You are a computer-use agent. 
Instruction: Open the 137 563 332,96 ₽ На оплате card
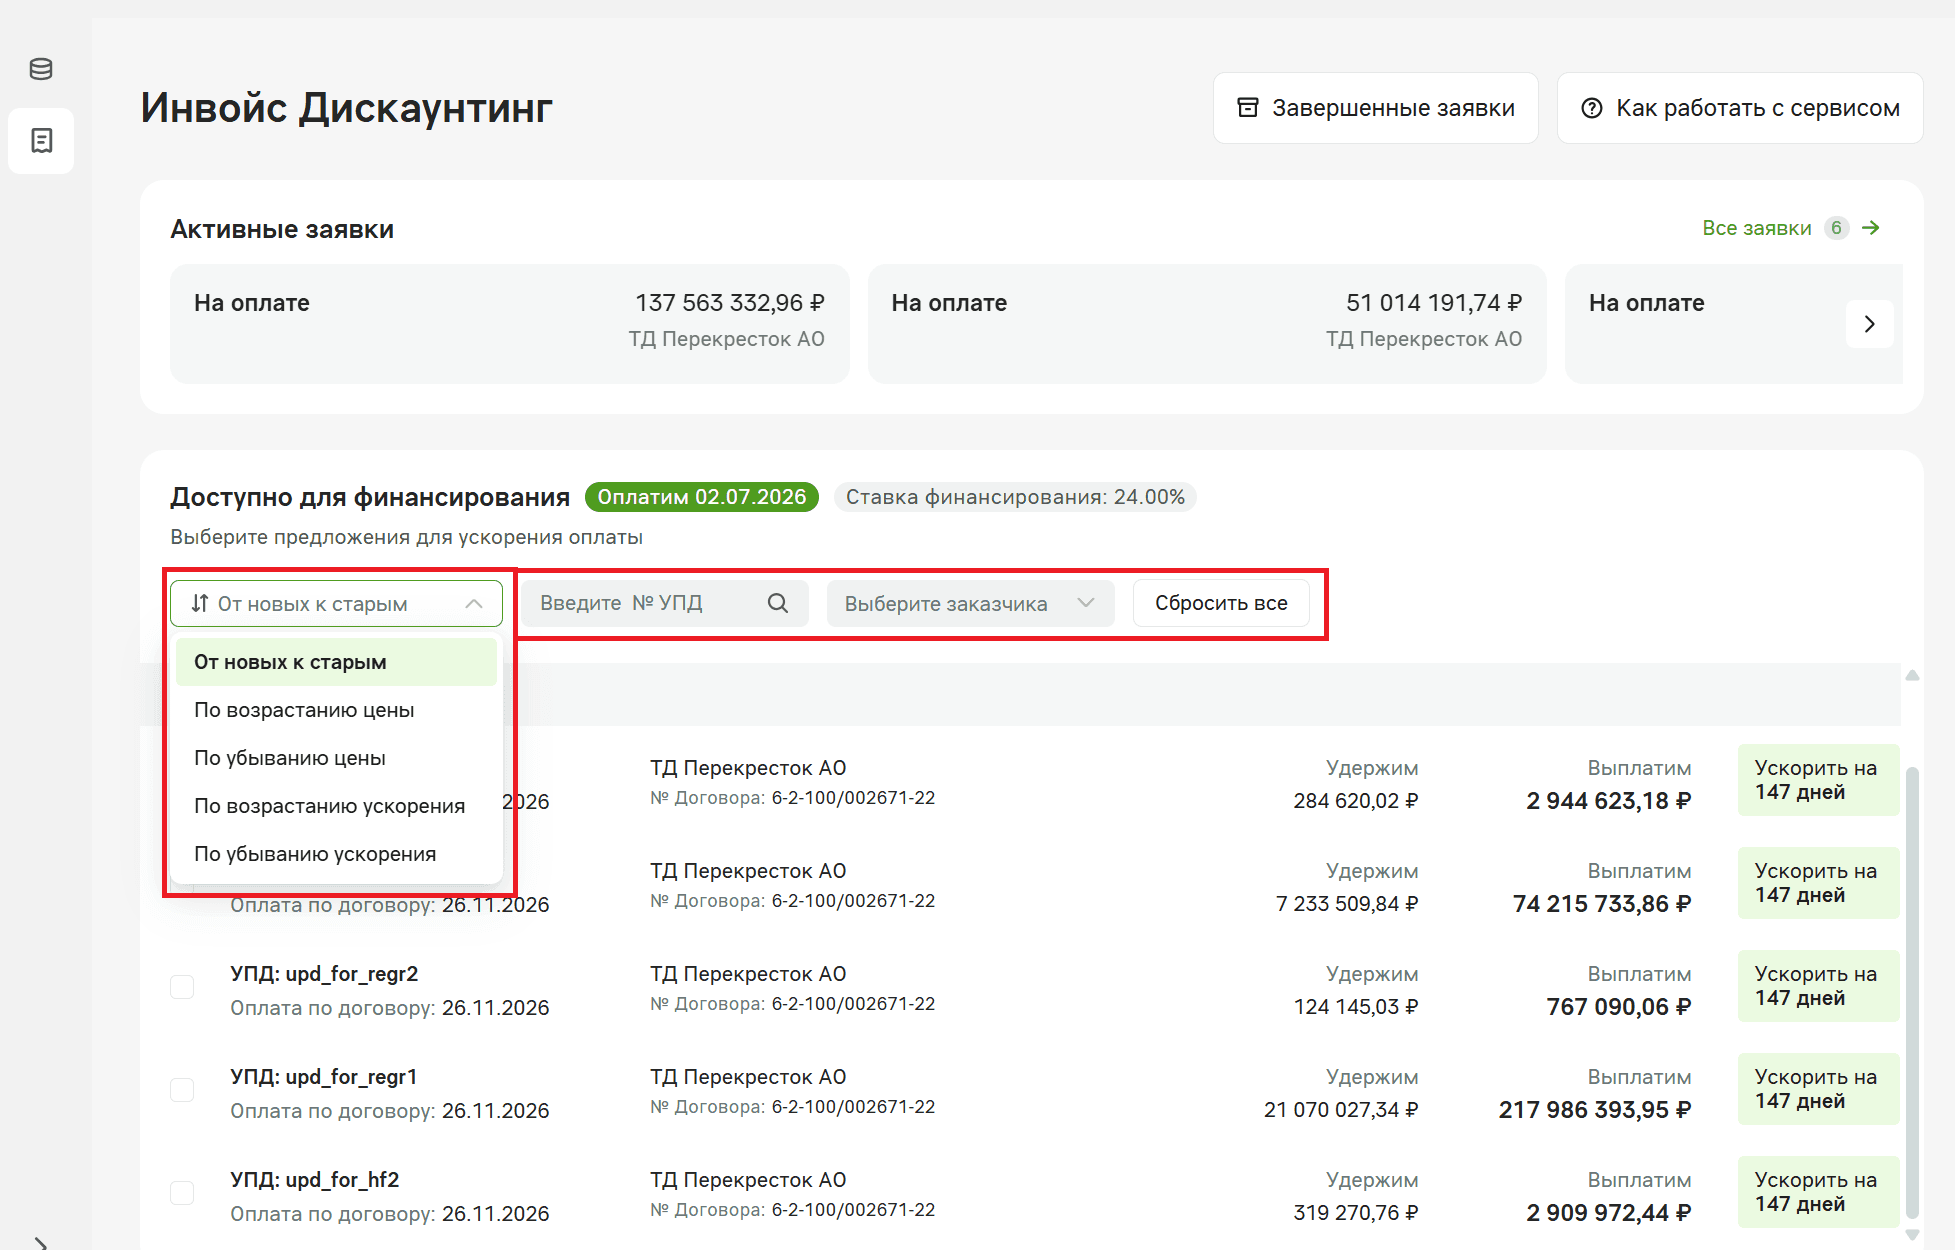(510, 323)
